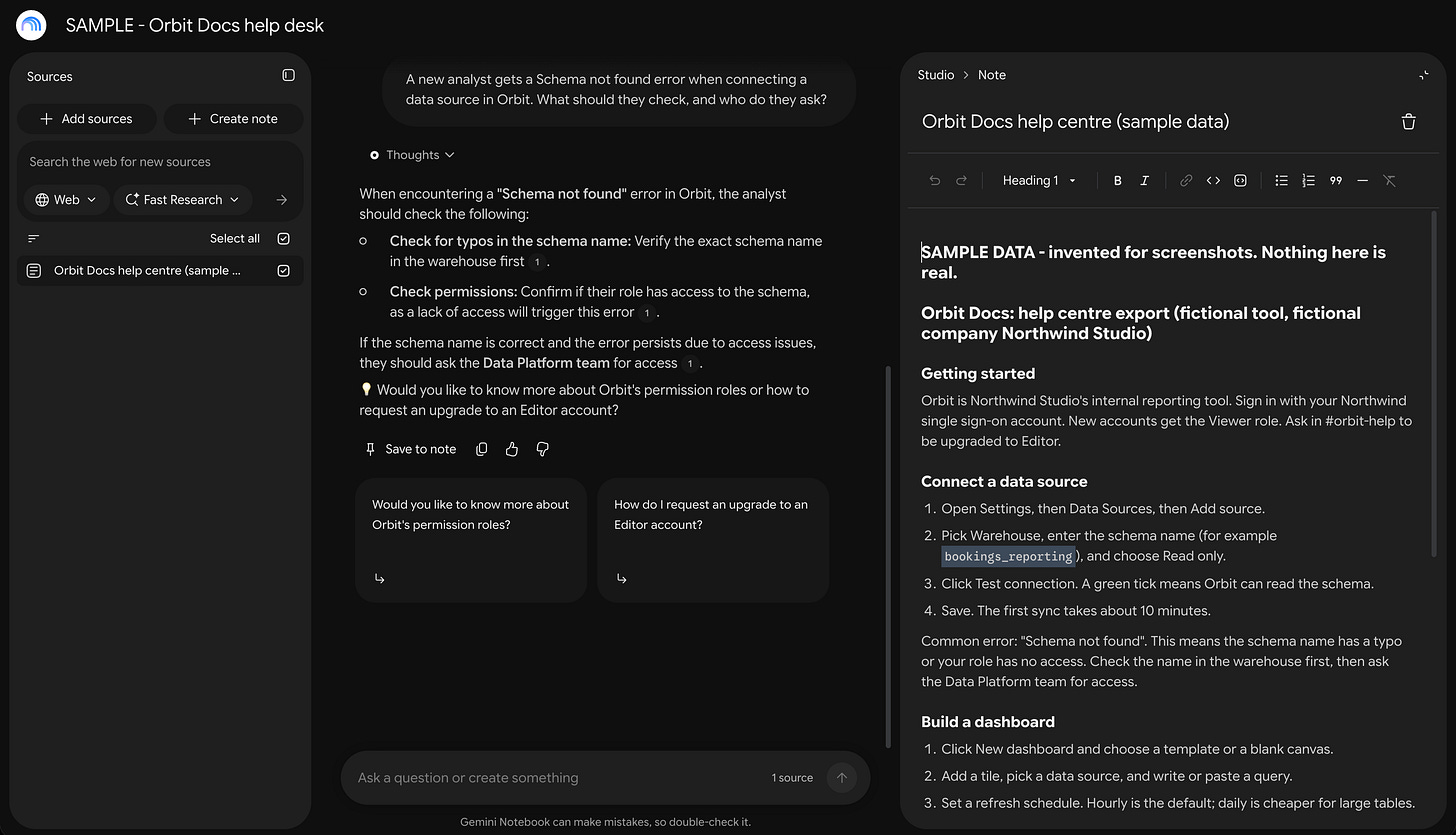
Task: Toggle italic formatting in the note editor
Action: (x=1145, y=181)
